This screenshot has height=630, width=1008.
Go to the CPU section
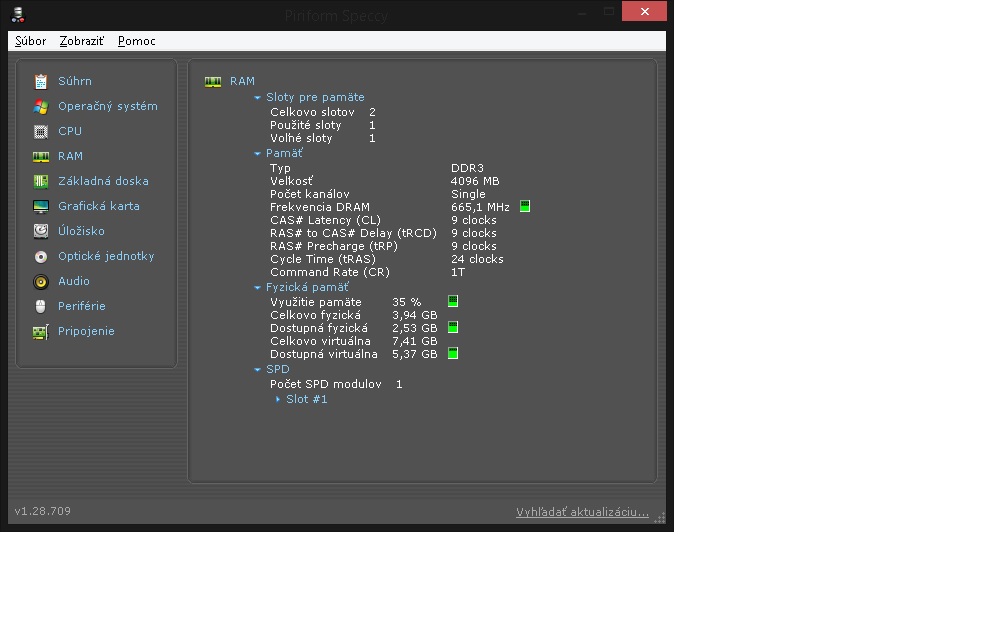pos(69,131)
